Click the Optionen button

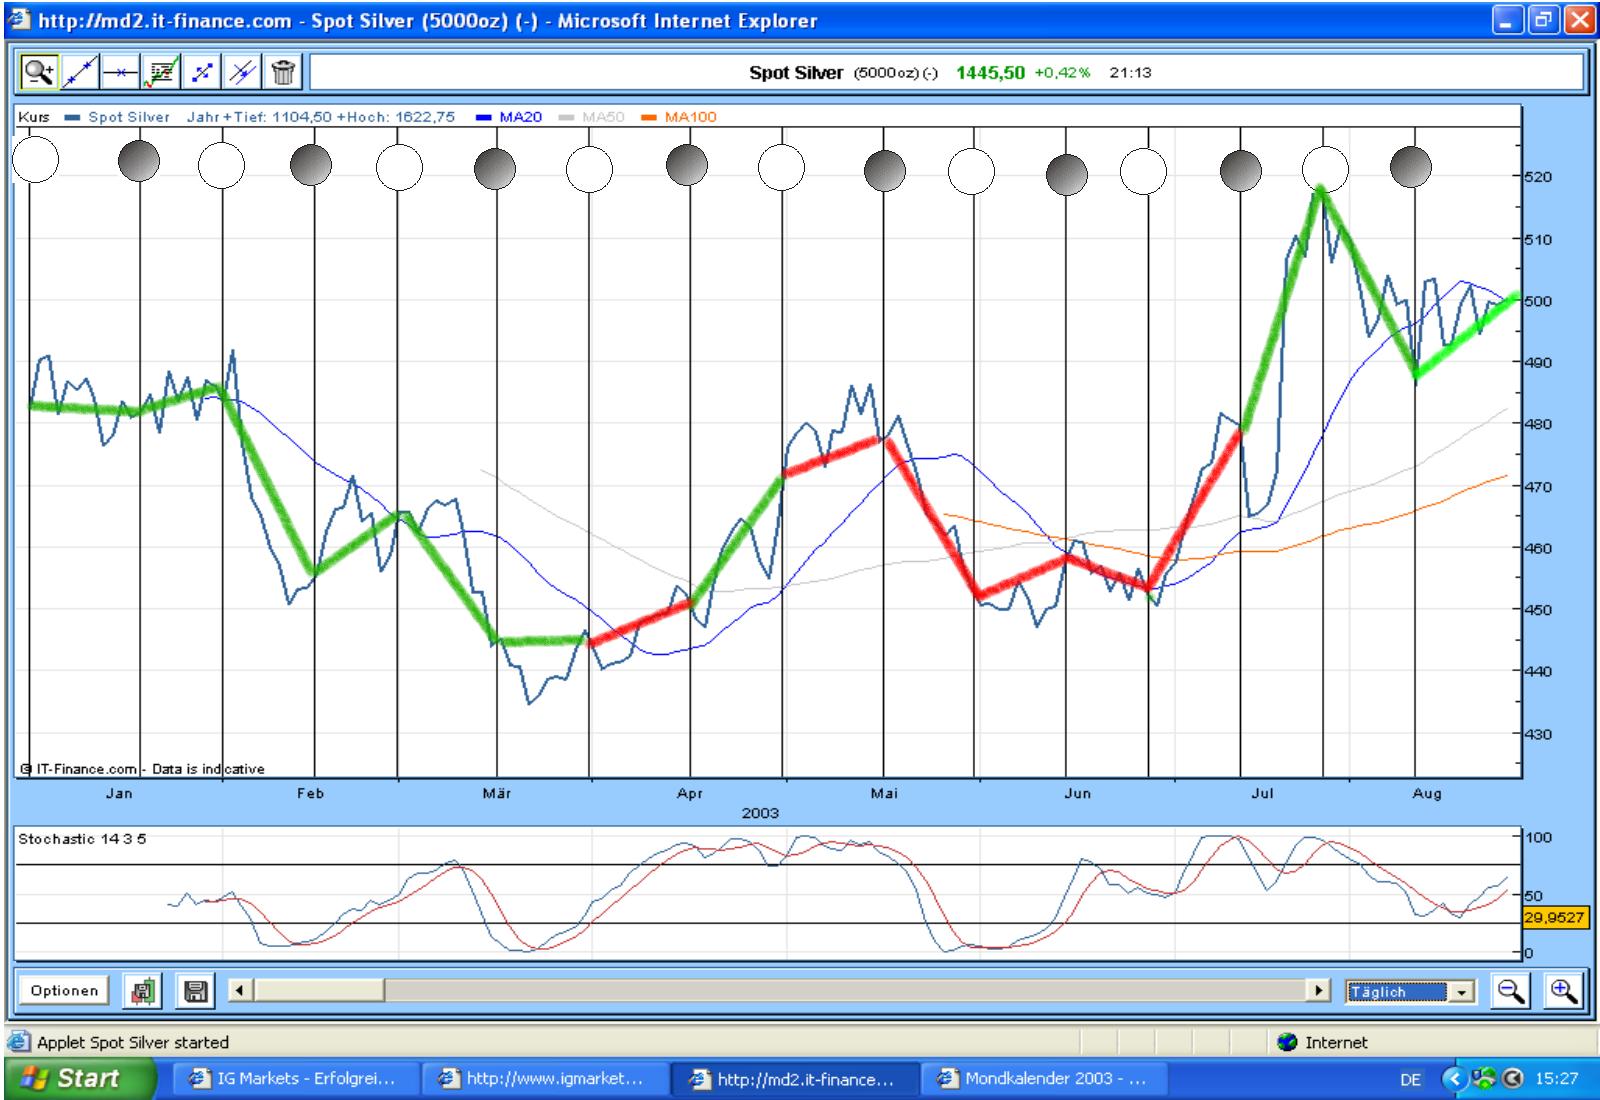(64, 991)
